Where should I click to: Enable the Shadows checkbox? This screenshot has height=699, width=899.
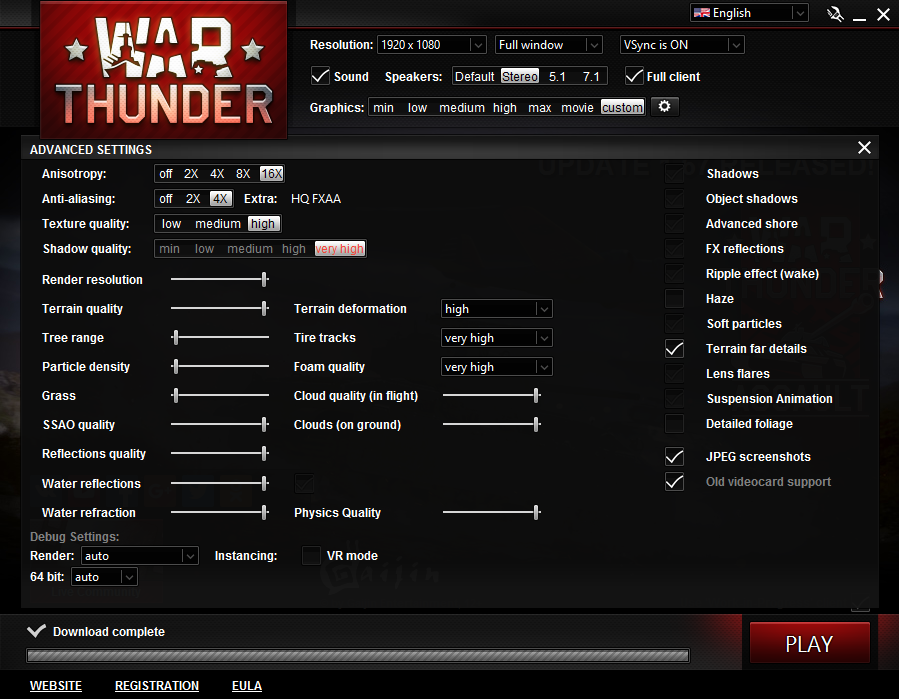click(x=674, y=173)
